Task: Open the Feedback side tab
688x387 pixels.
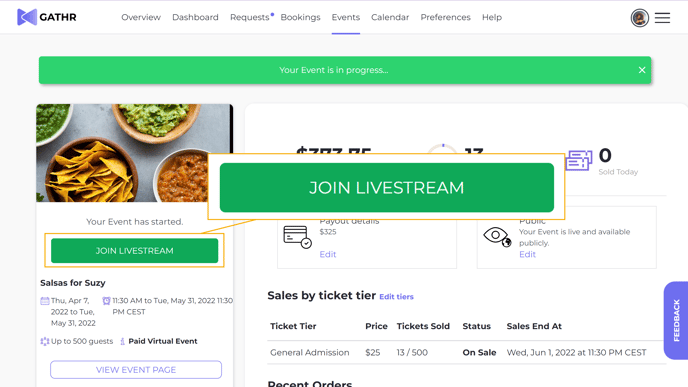Action: [676, 320]
